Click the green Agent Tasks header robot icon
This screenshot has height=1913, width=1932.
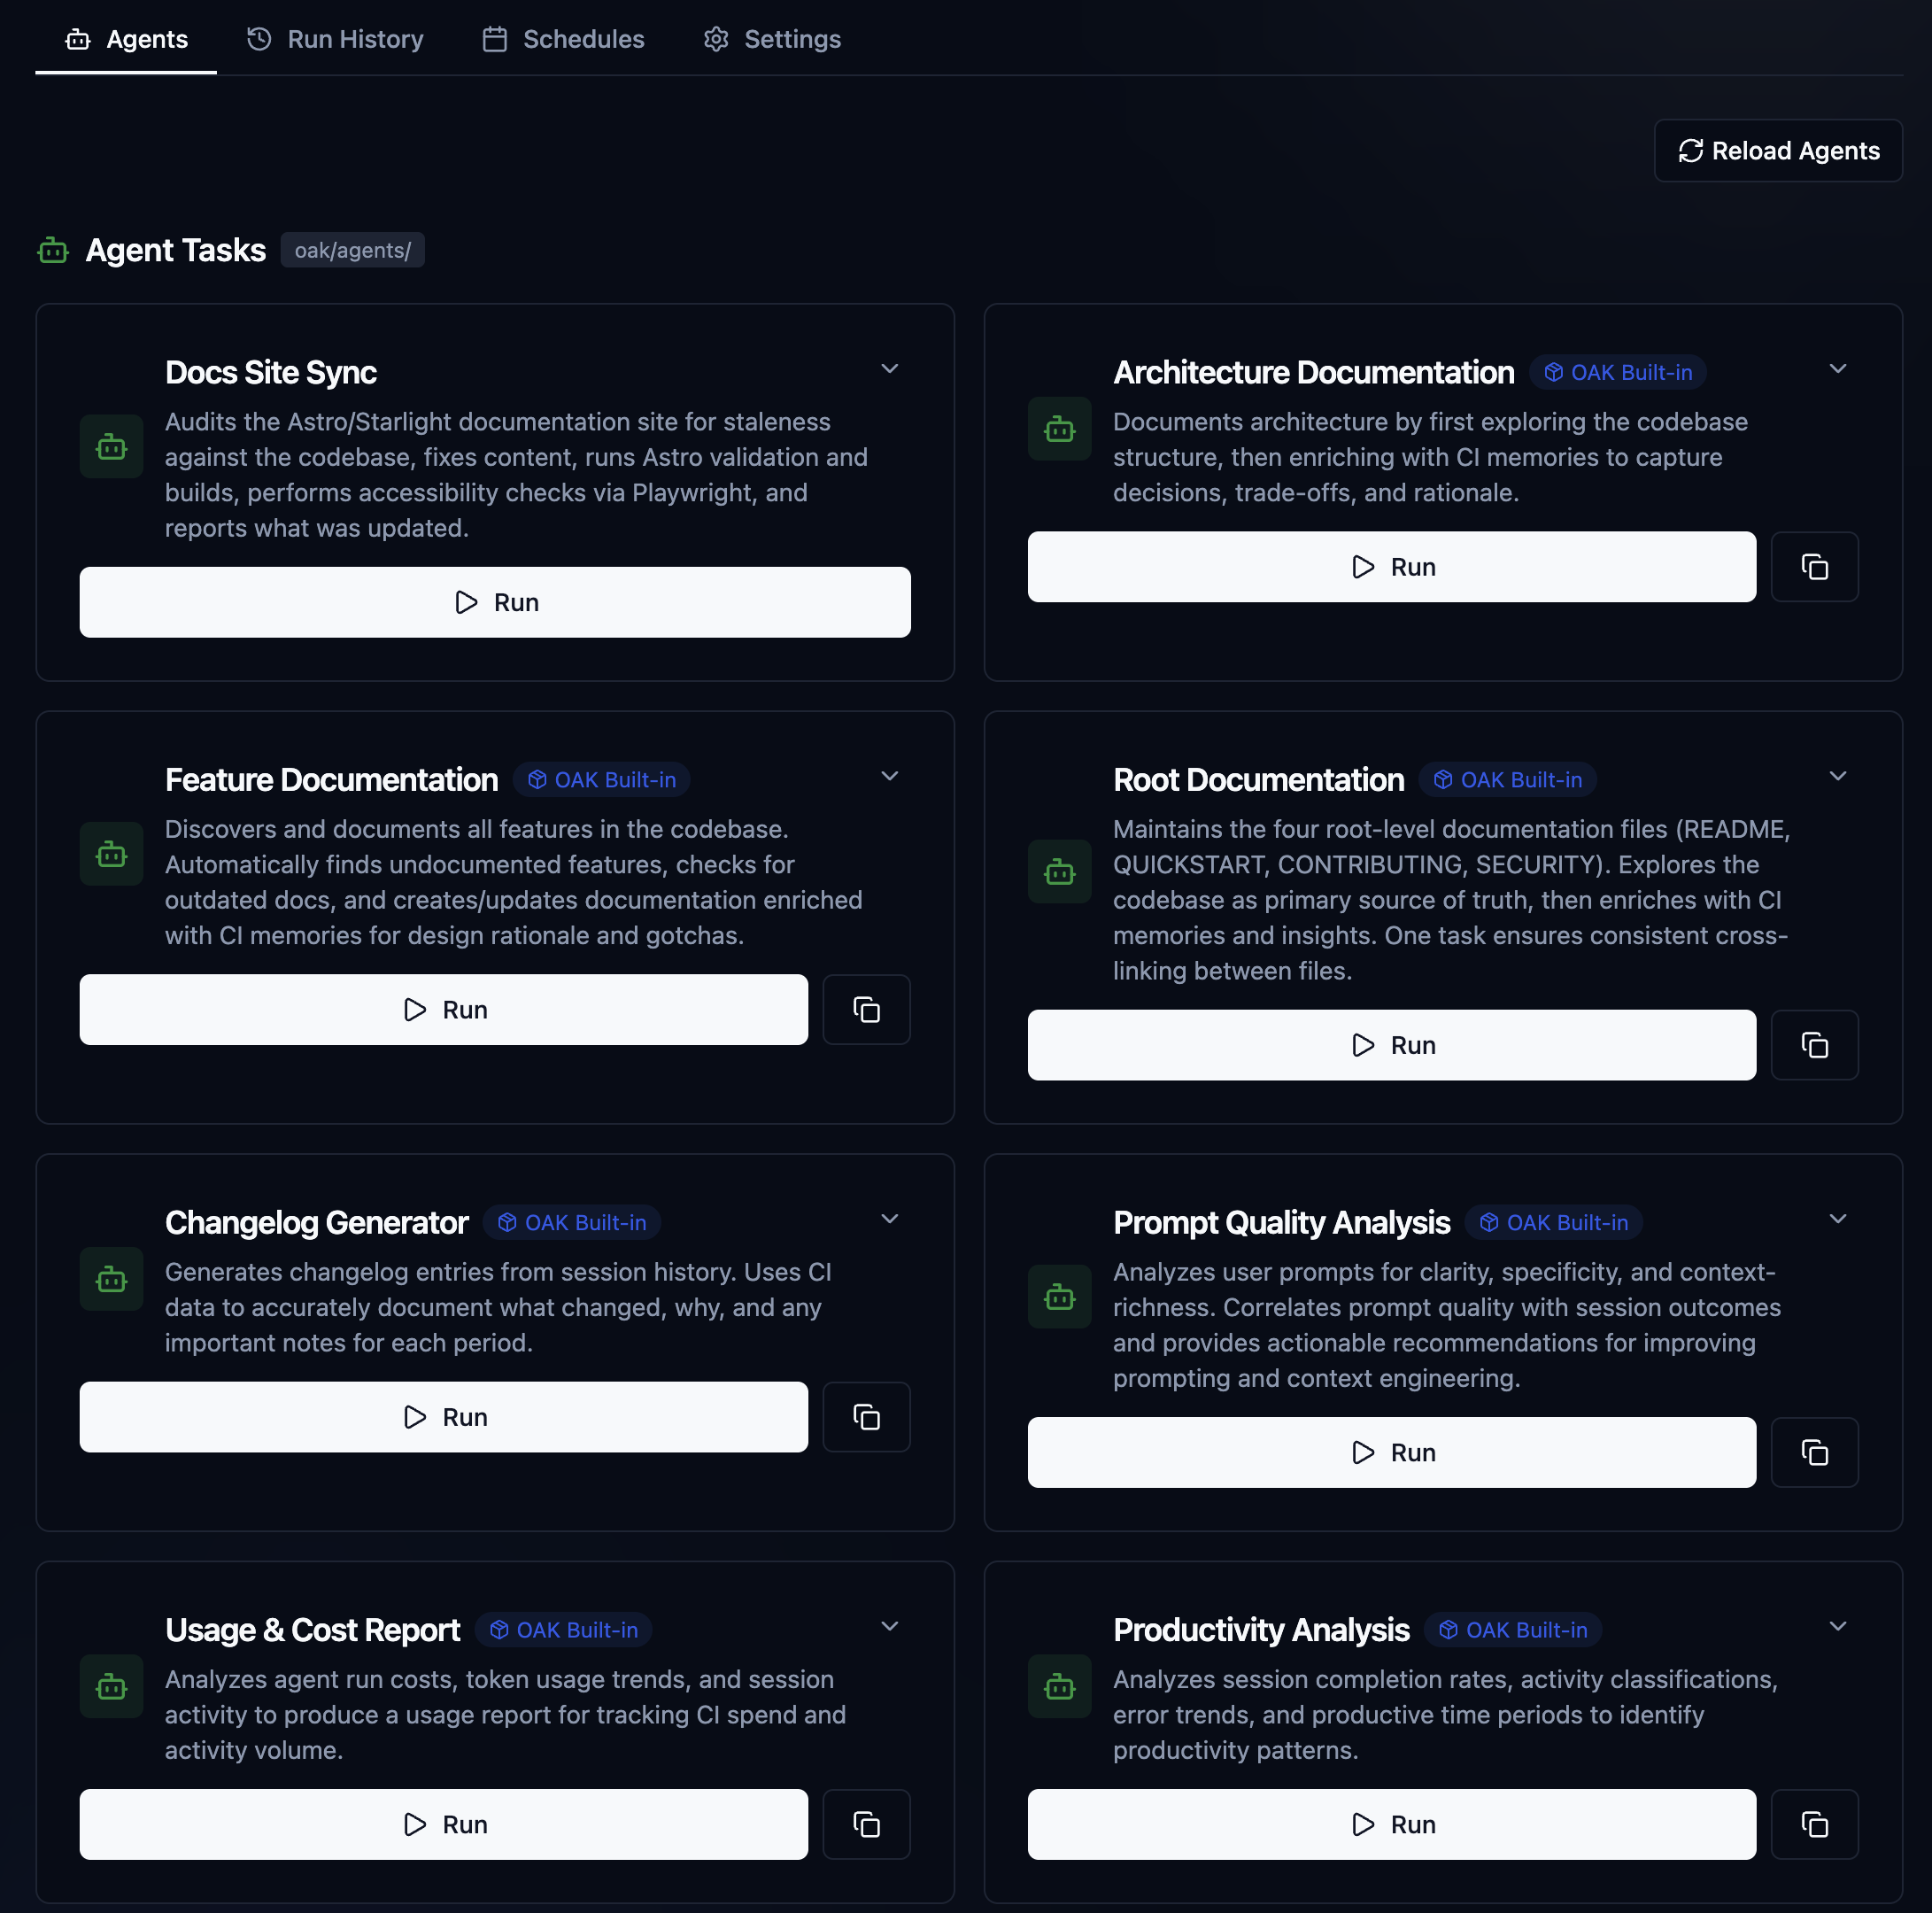(x=53, y=250)
